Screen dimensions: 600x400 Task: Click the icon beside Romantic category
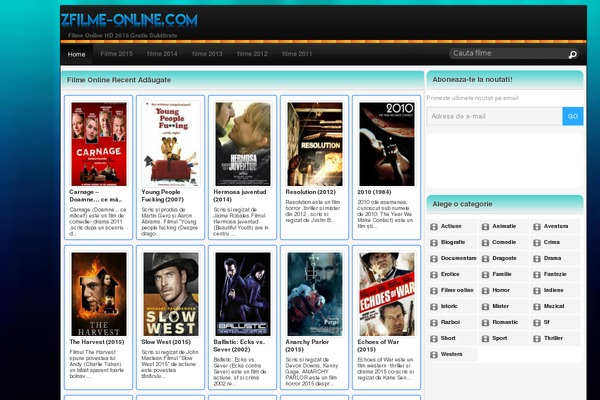[485, 323]
